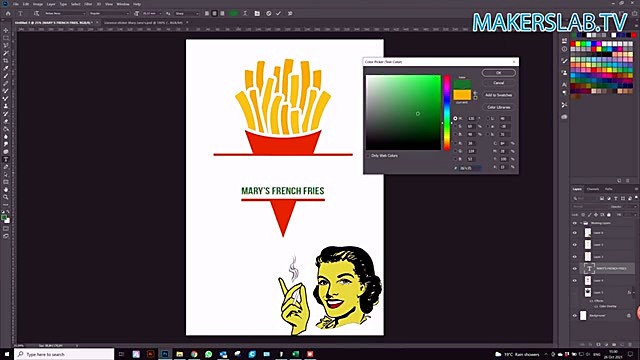Hide the MARY'S FRENCH FRIES text layer
640x360 pixels.
[x=575, y=269]
